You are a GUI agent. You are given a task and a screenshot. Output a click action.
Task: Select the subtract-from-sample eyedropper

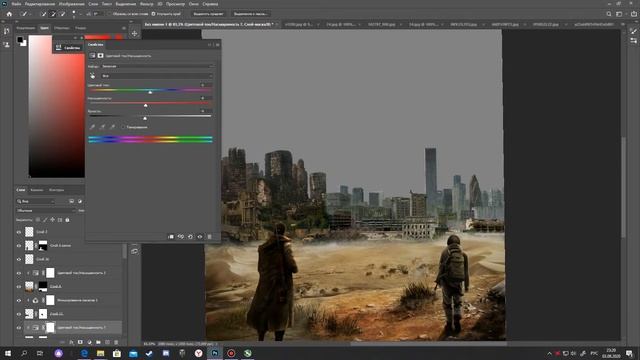point(112,127)
